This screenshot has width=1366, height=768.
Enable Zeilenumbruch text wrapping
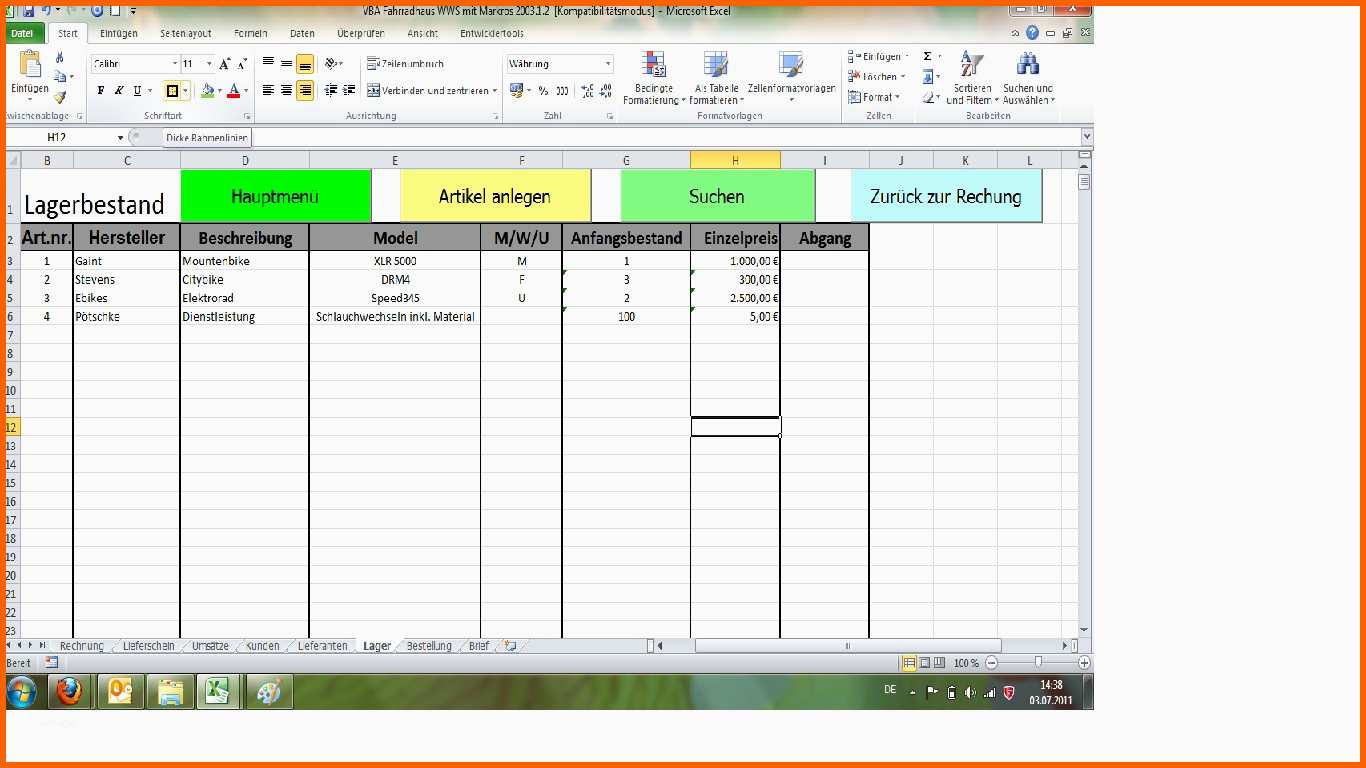[405, 64]
